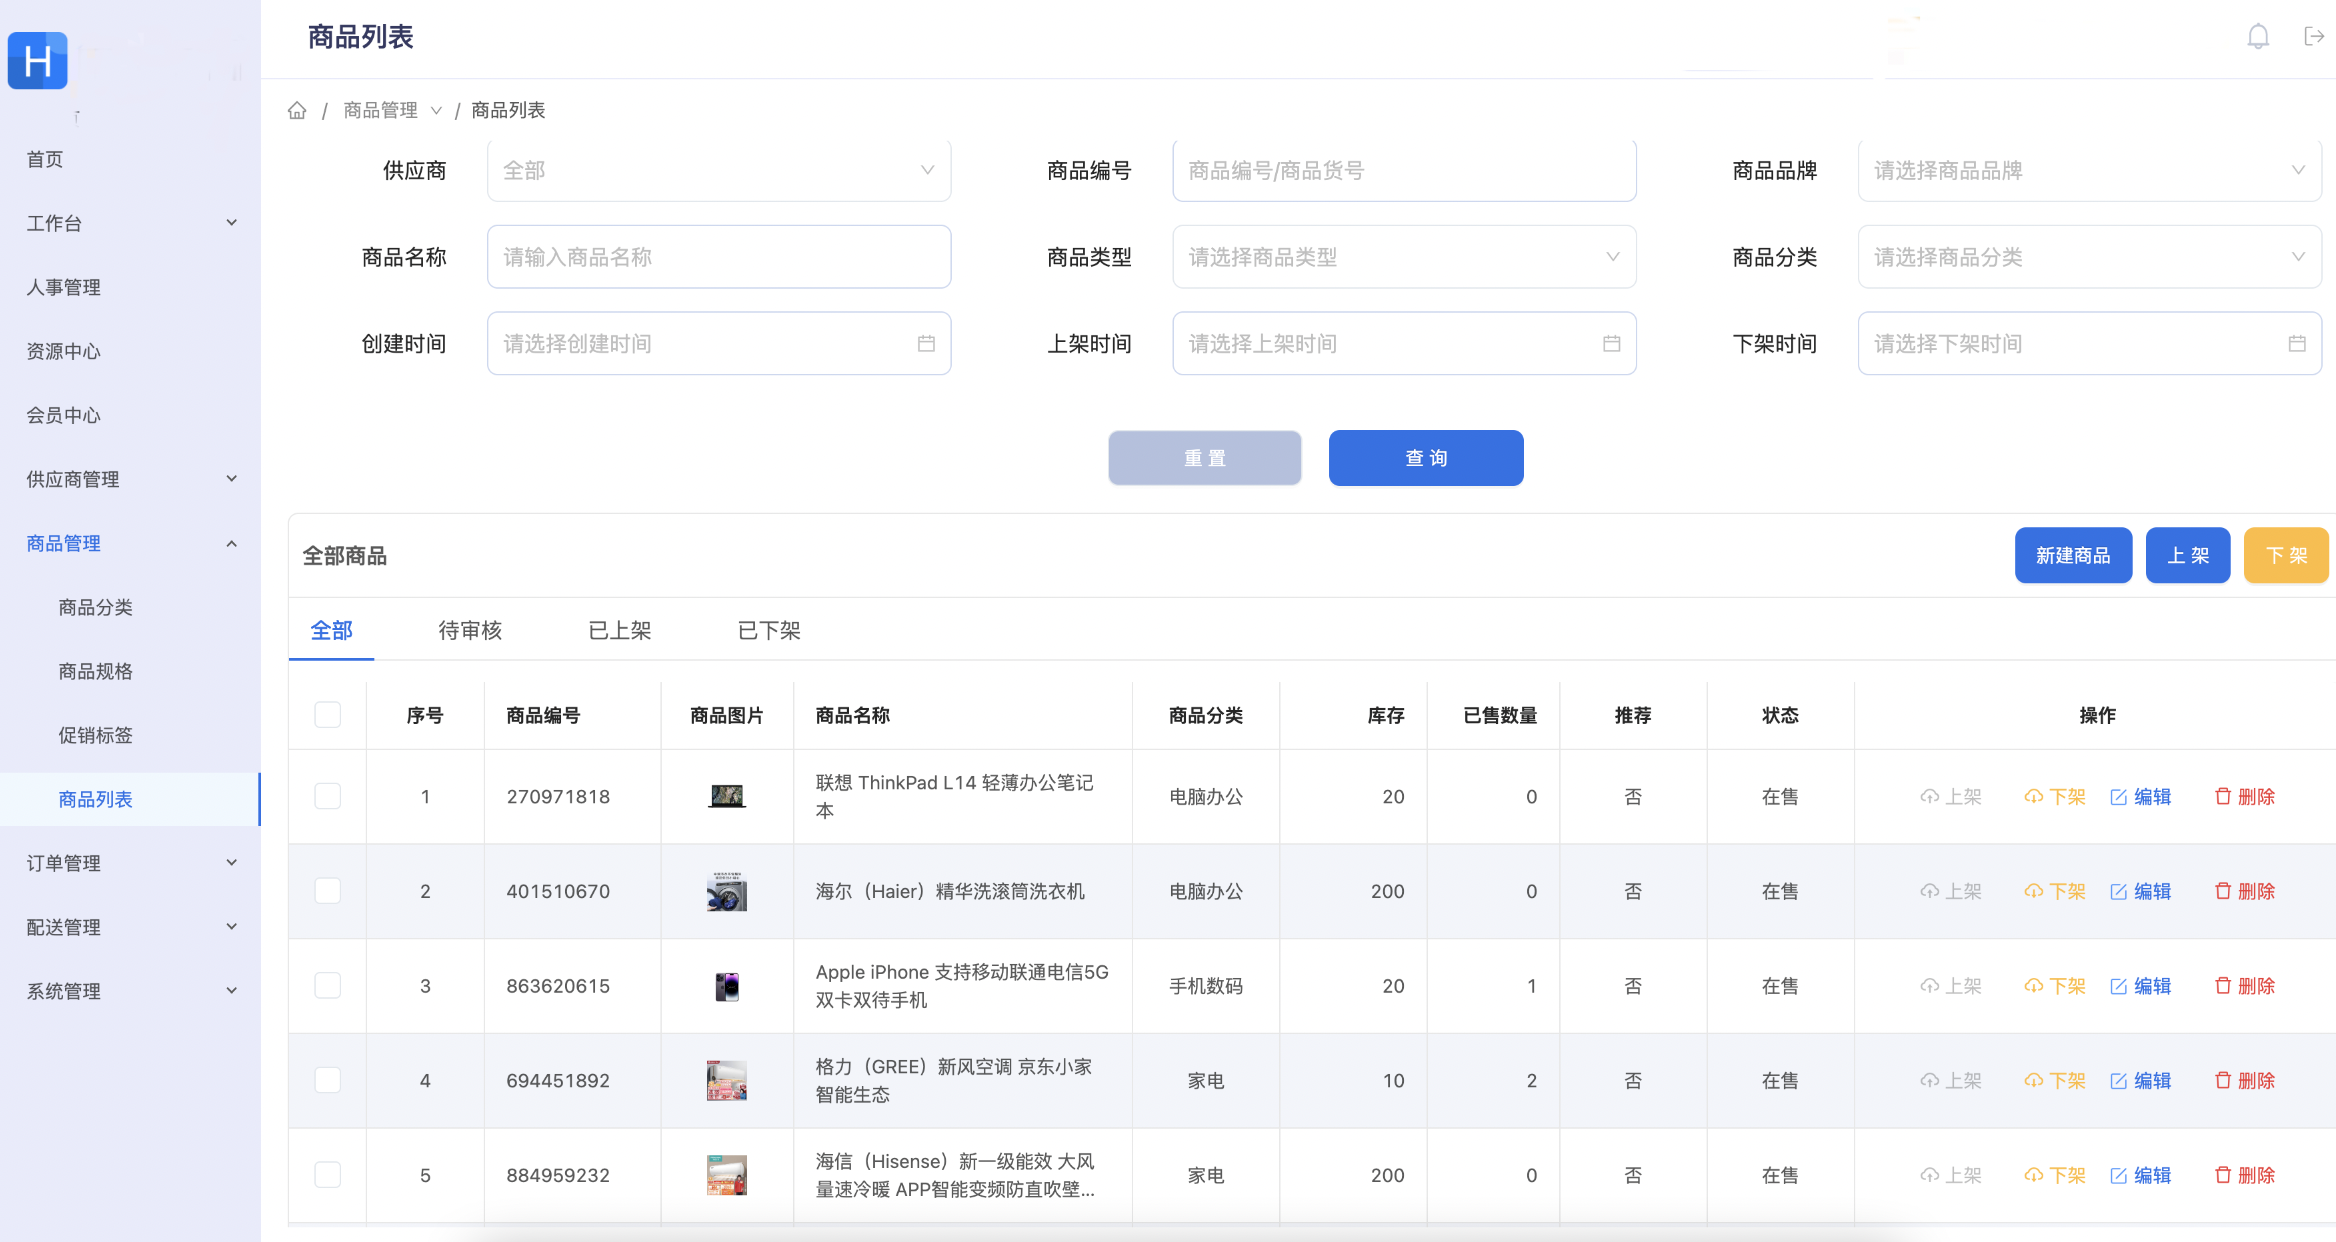
Task: Click the 重置 button
Action: point(1205,458)
